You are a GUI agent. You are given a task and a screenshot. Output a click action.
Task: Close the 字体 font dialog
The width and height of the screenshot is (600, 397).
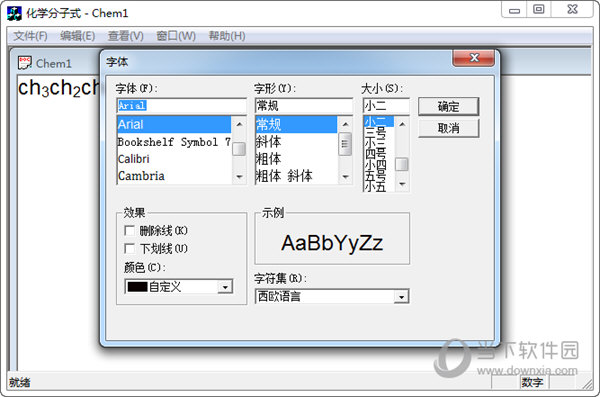[x=473, y=57]
